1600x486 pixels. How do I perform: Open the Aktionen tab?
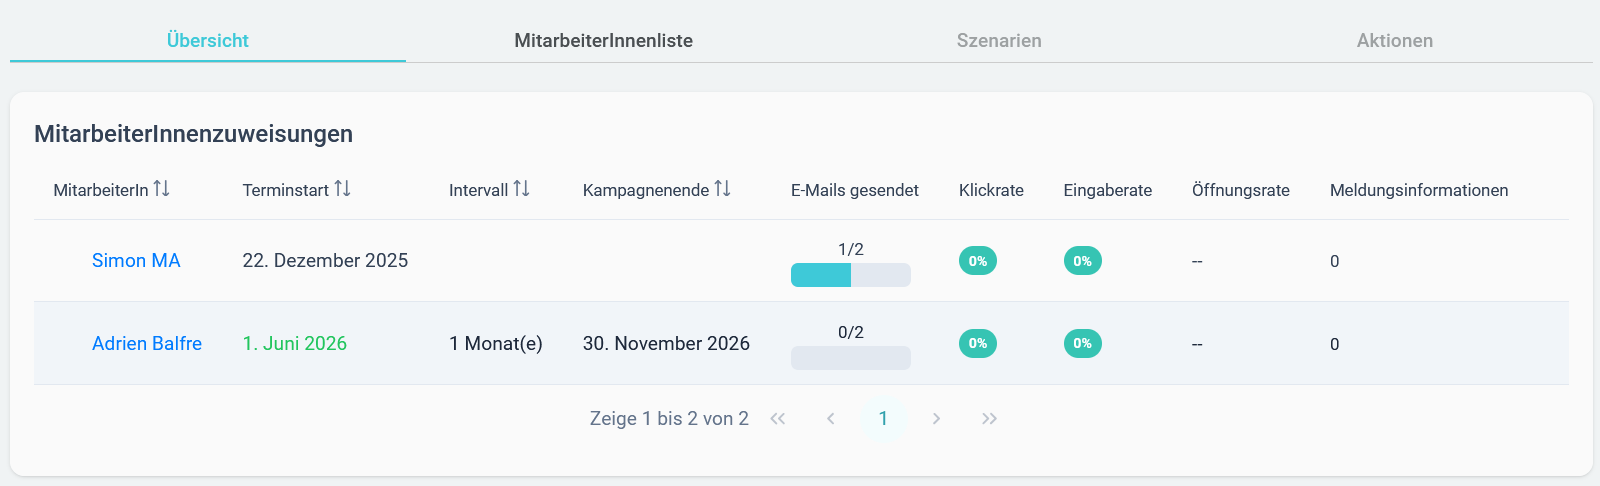point(1395,41)
